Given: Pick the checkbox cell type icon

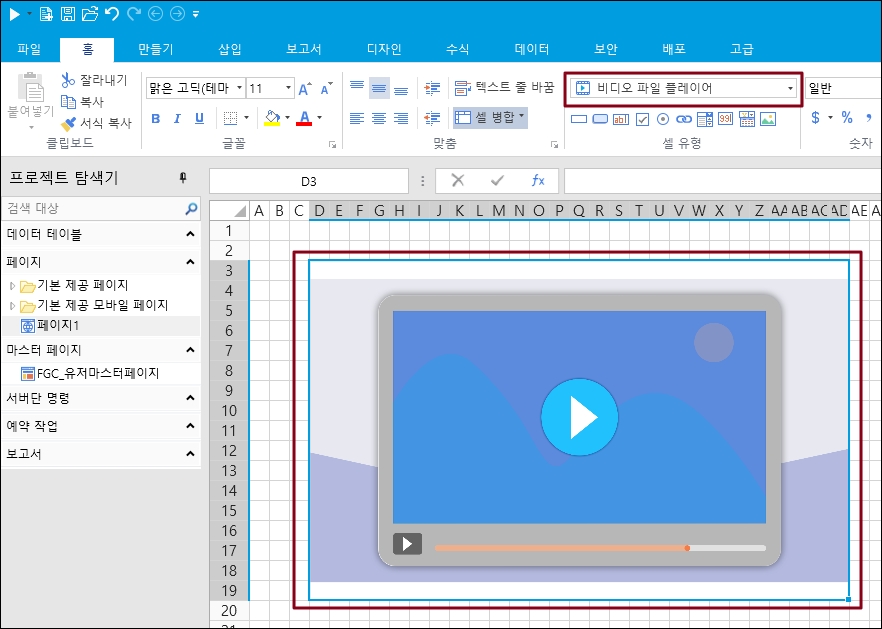Looking at the screenshot, I should coord(642,119).
